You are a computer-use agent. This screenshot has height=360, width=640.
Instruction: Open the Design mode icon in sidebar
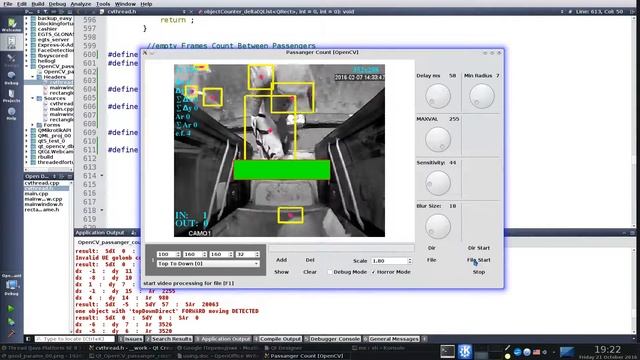[x=11, y=60]
